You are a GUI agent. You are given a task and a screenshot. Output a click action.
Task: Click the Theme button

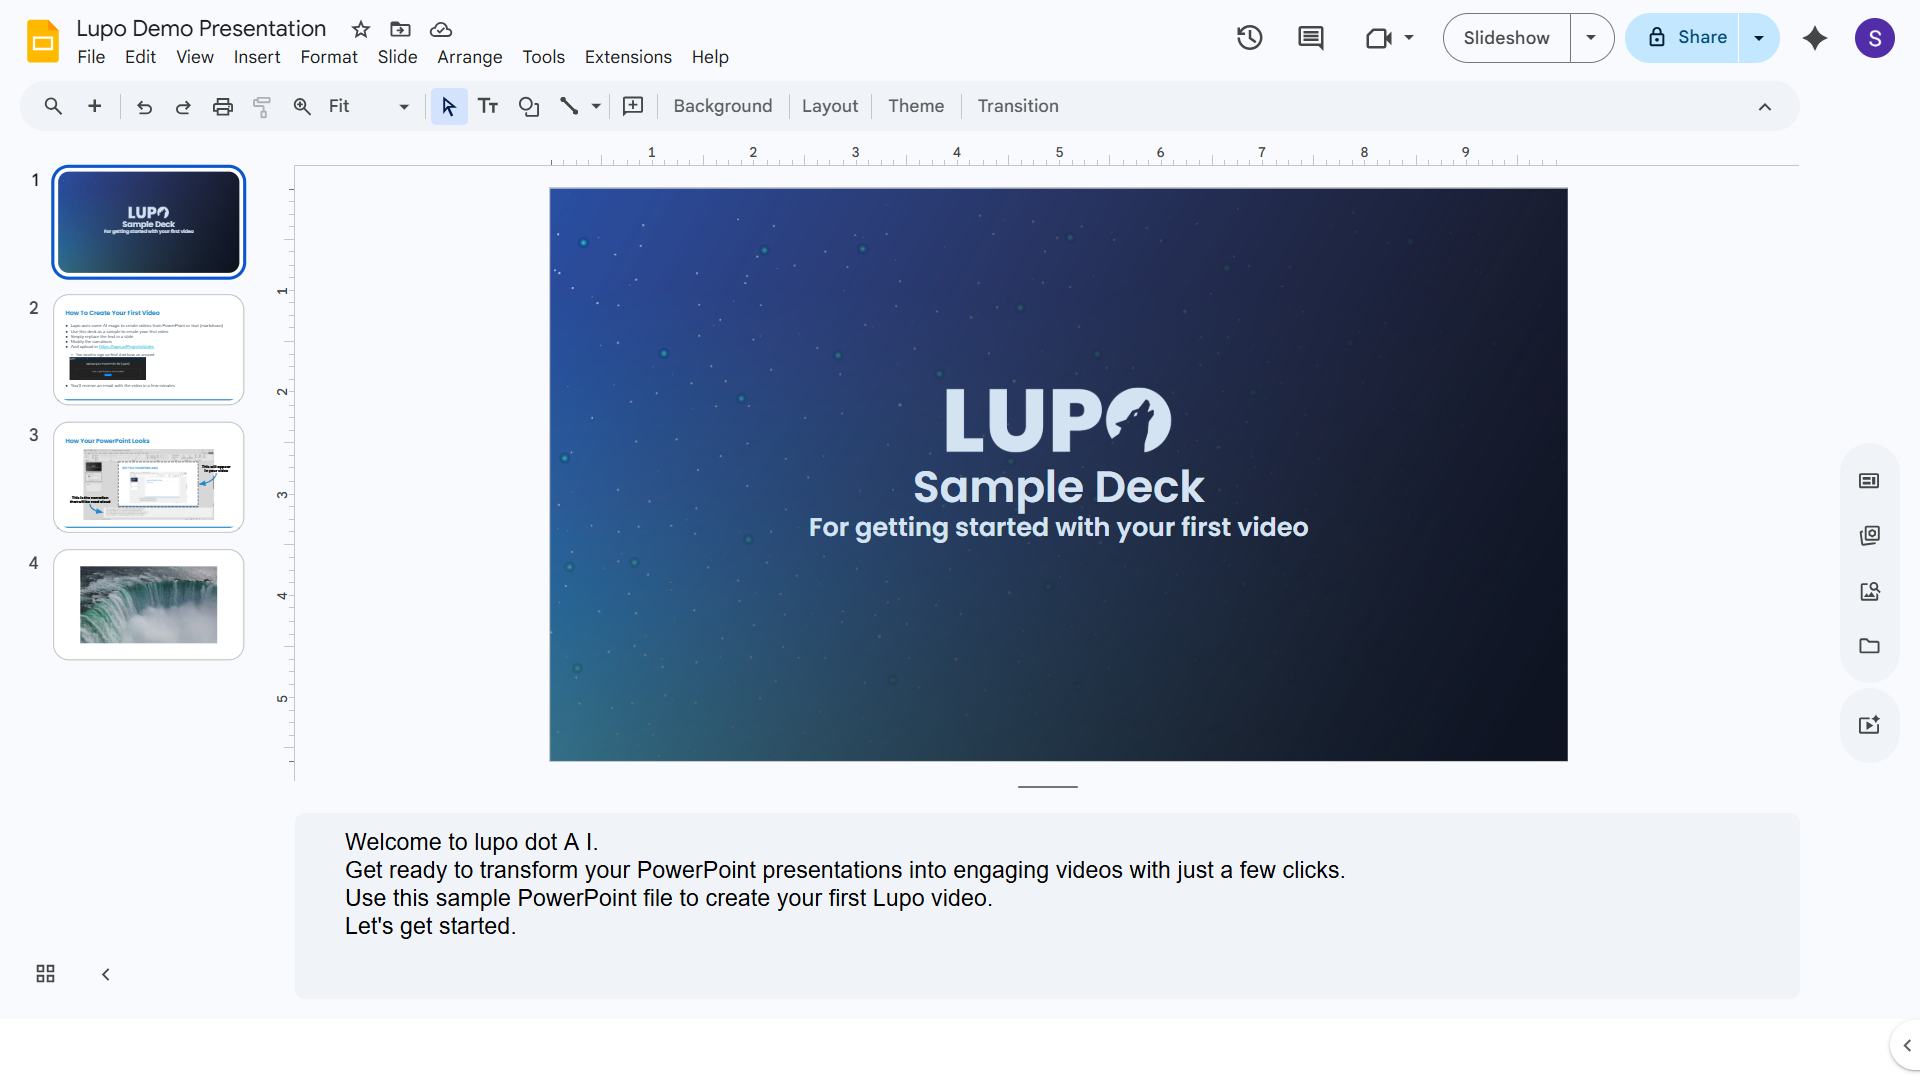[x=916, y=106]
